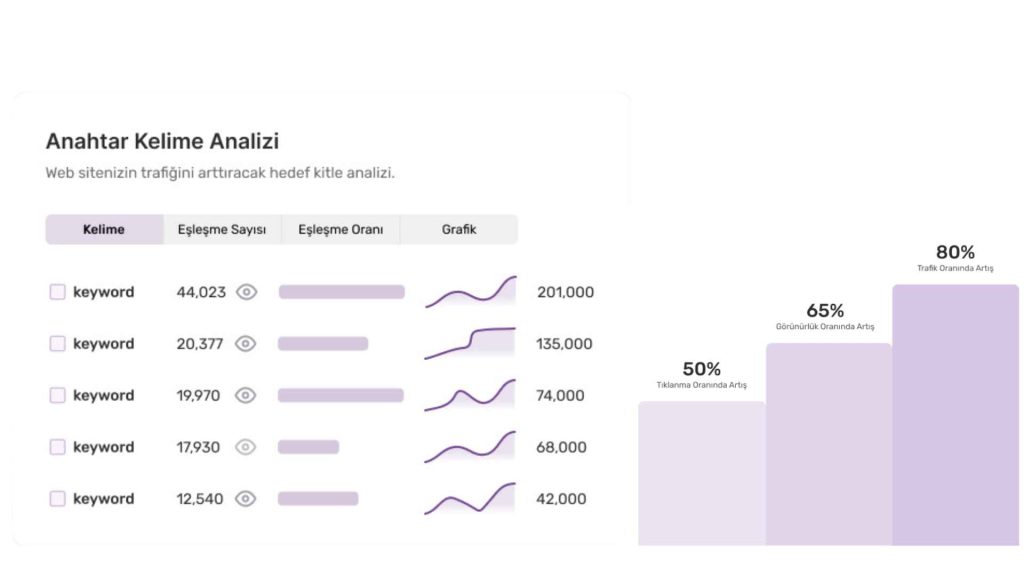Viewport: 1024px width, 576px height.
Task: Click the trend graph beside 135,000
Action: point(470,343)
